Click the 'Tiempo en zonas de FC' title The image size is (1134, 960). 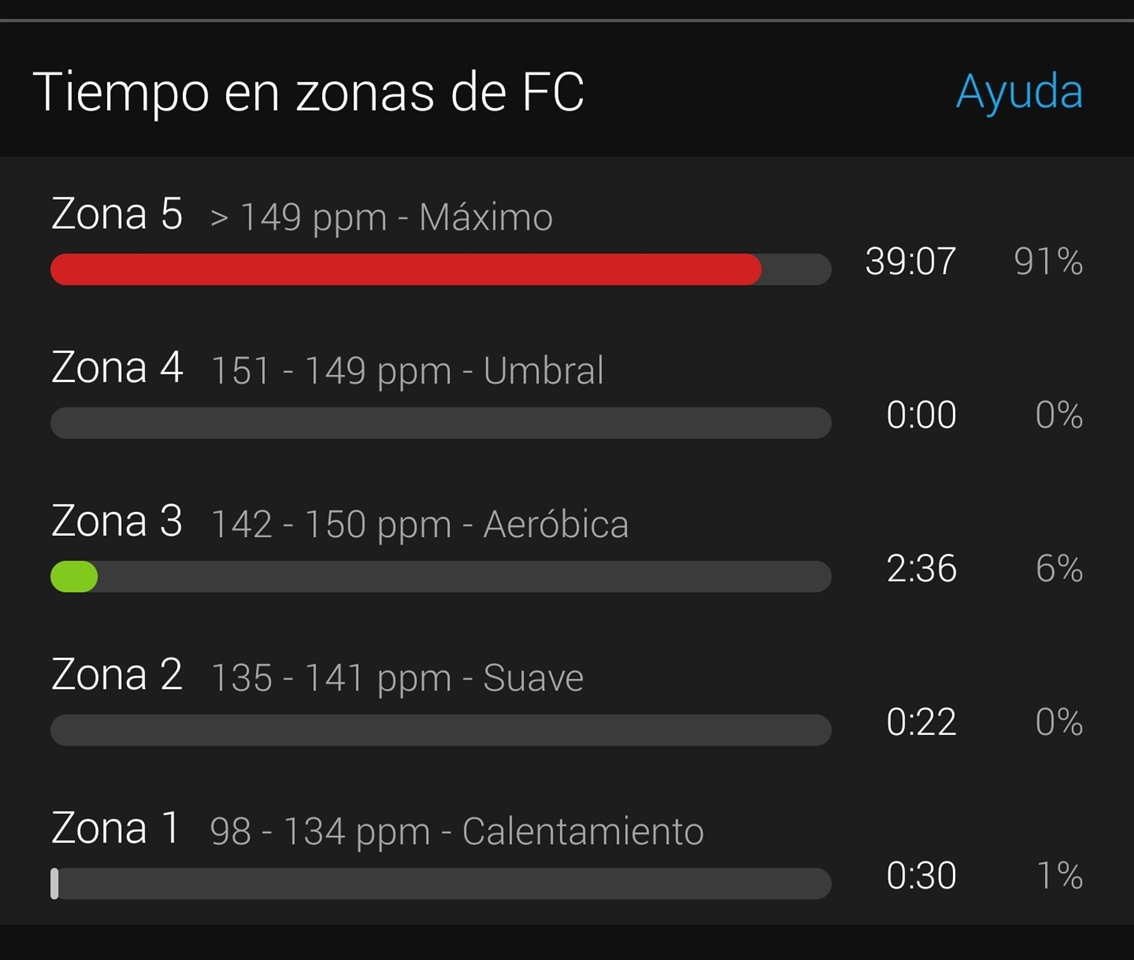click(x=308, y=93)
